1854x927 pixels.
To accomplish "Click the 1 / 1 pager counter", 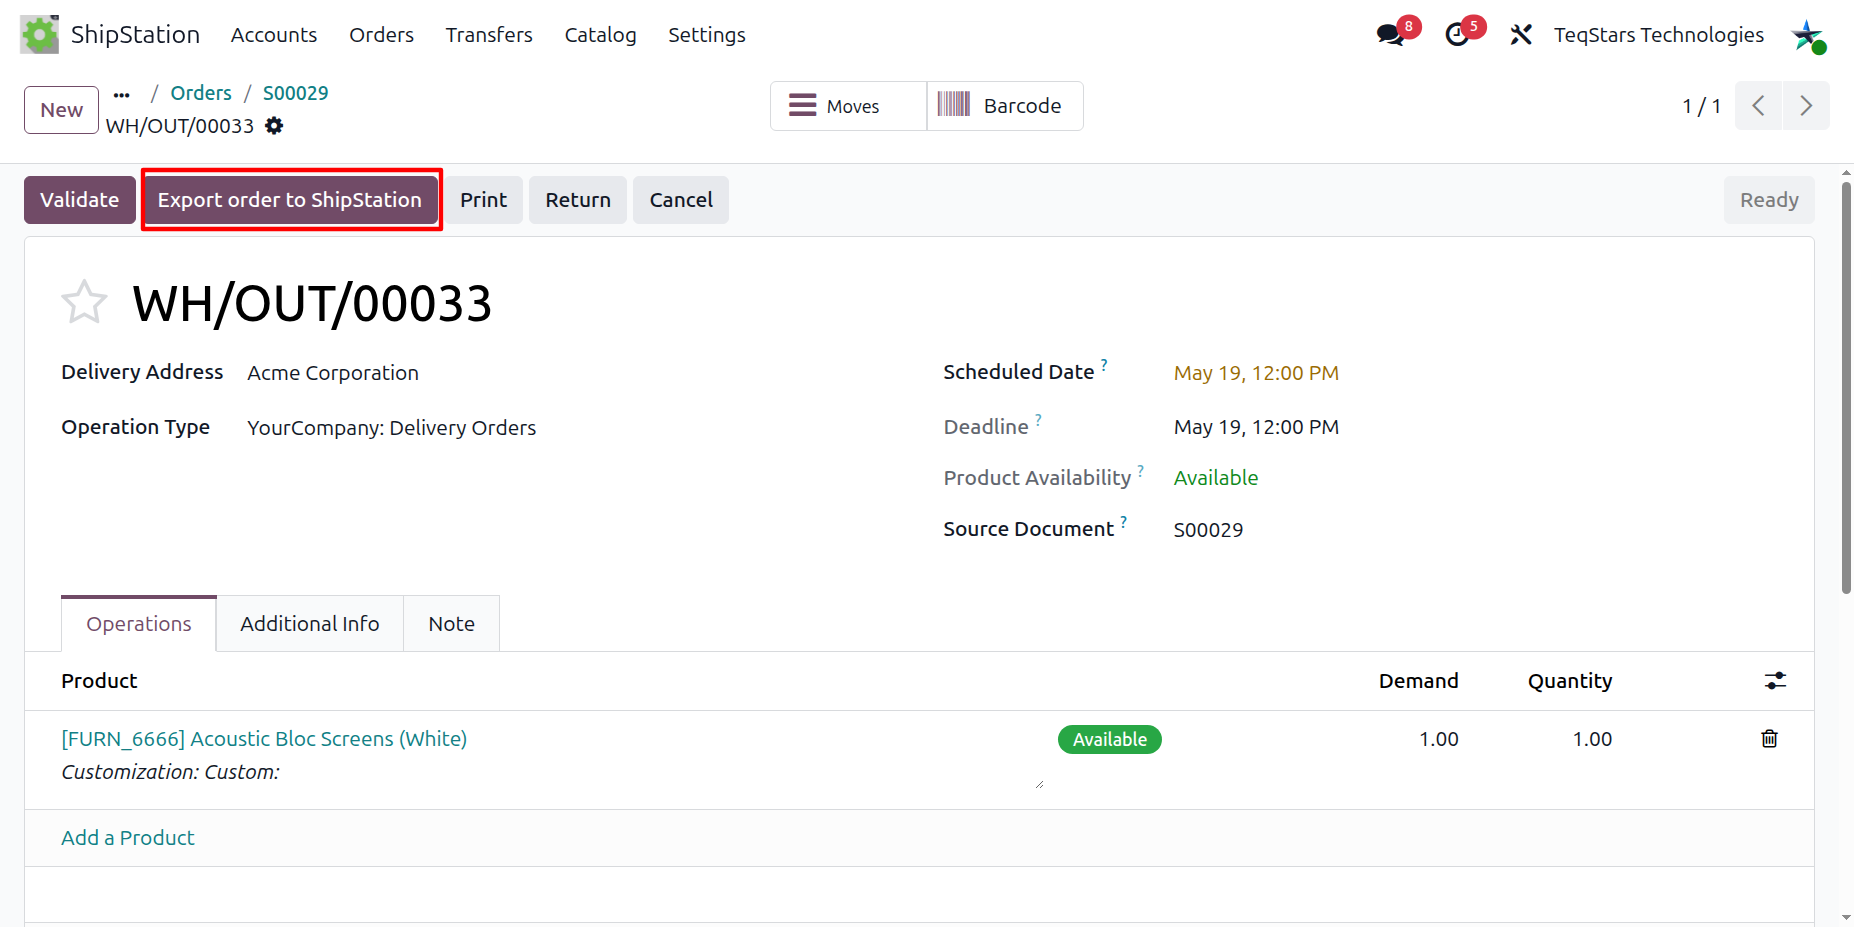I will click(1701, 106).
